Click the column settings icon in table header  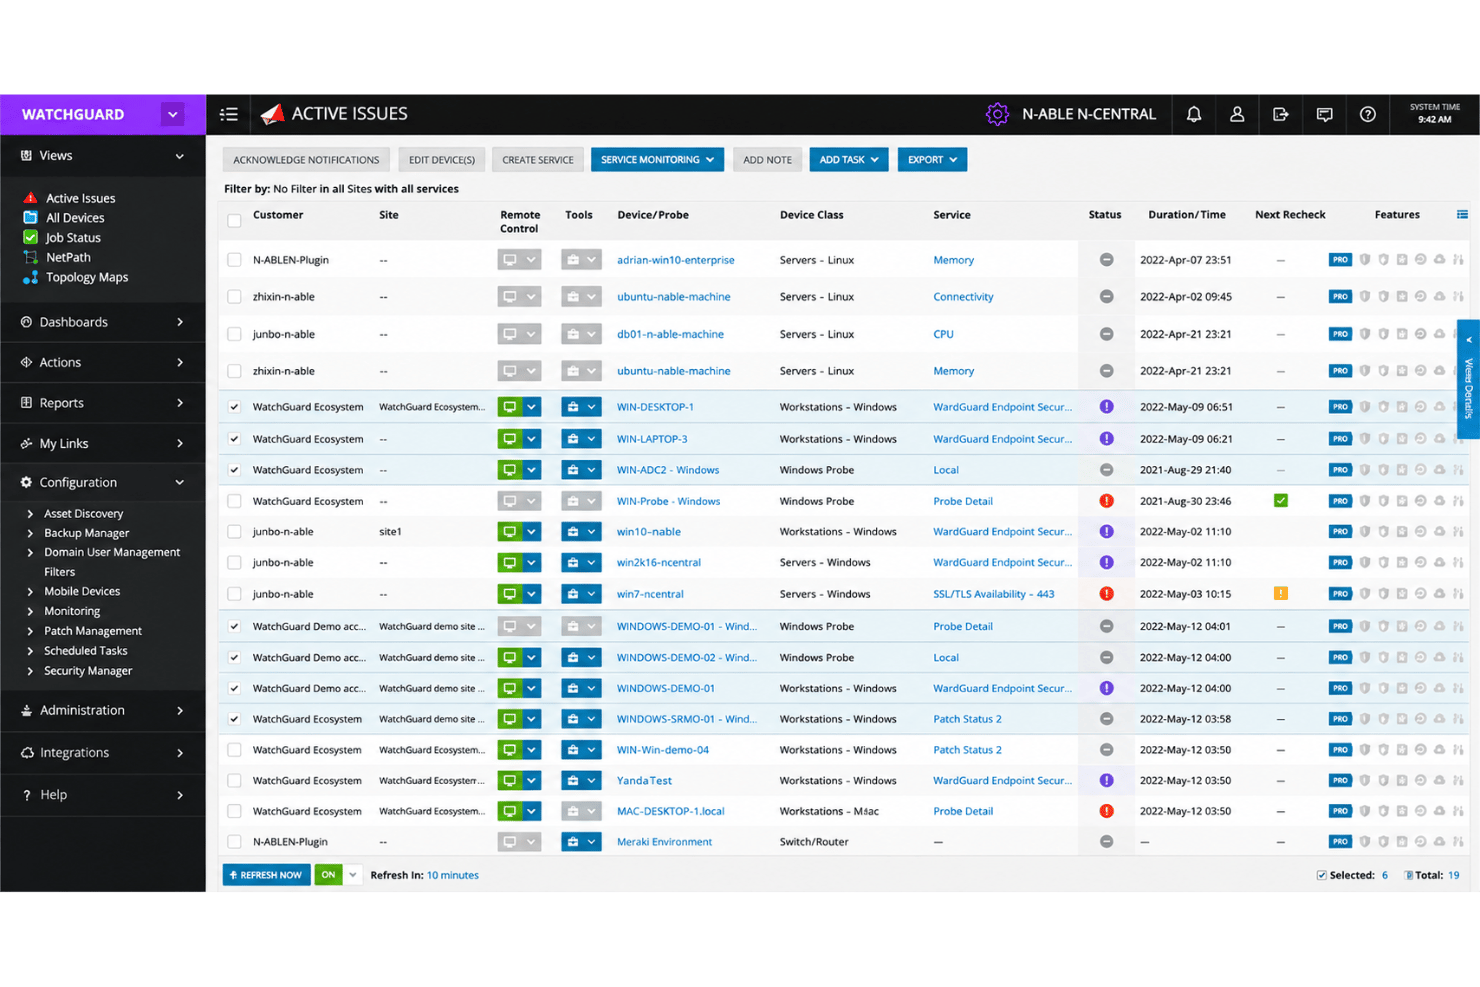coord(1462,214)
